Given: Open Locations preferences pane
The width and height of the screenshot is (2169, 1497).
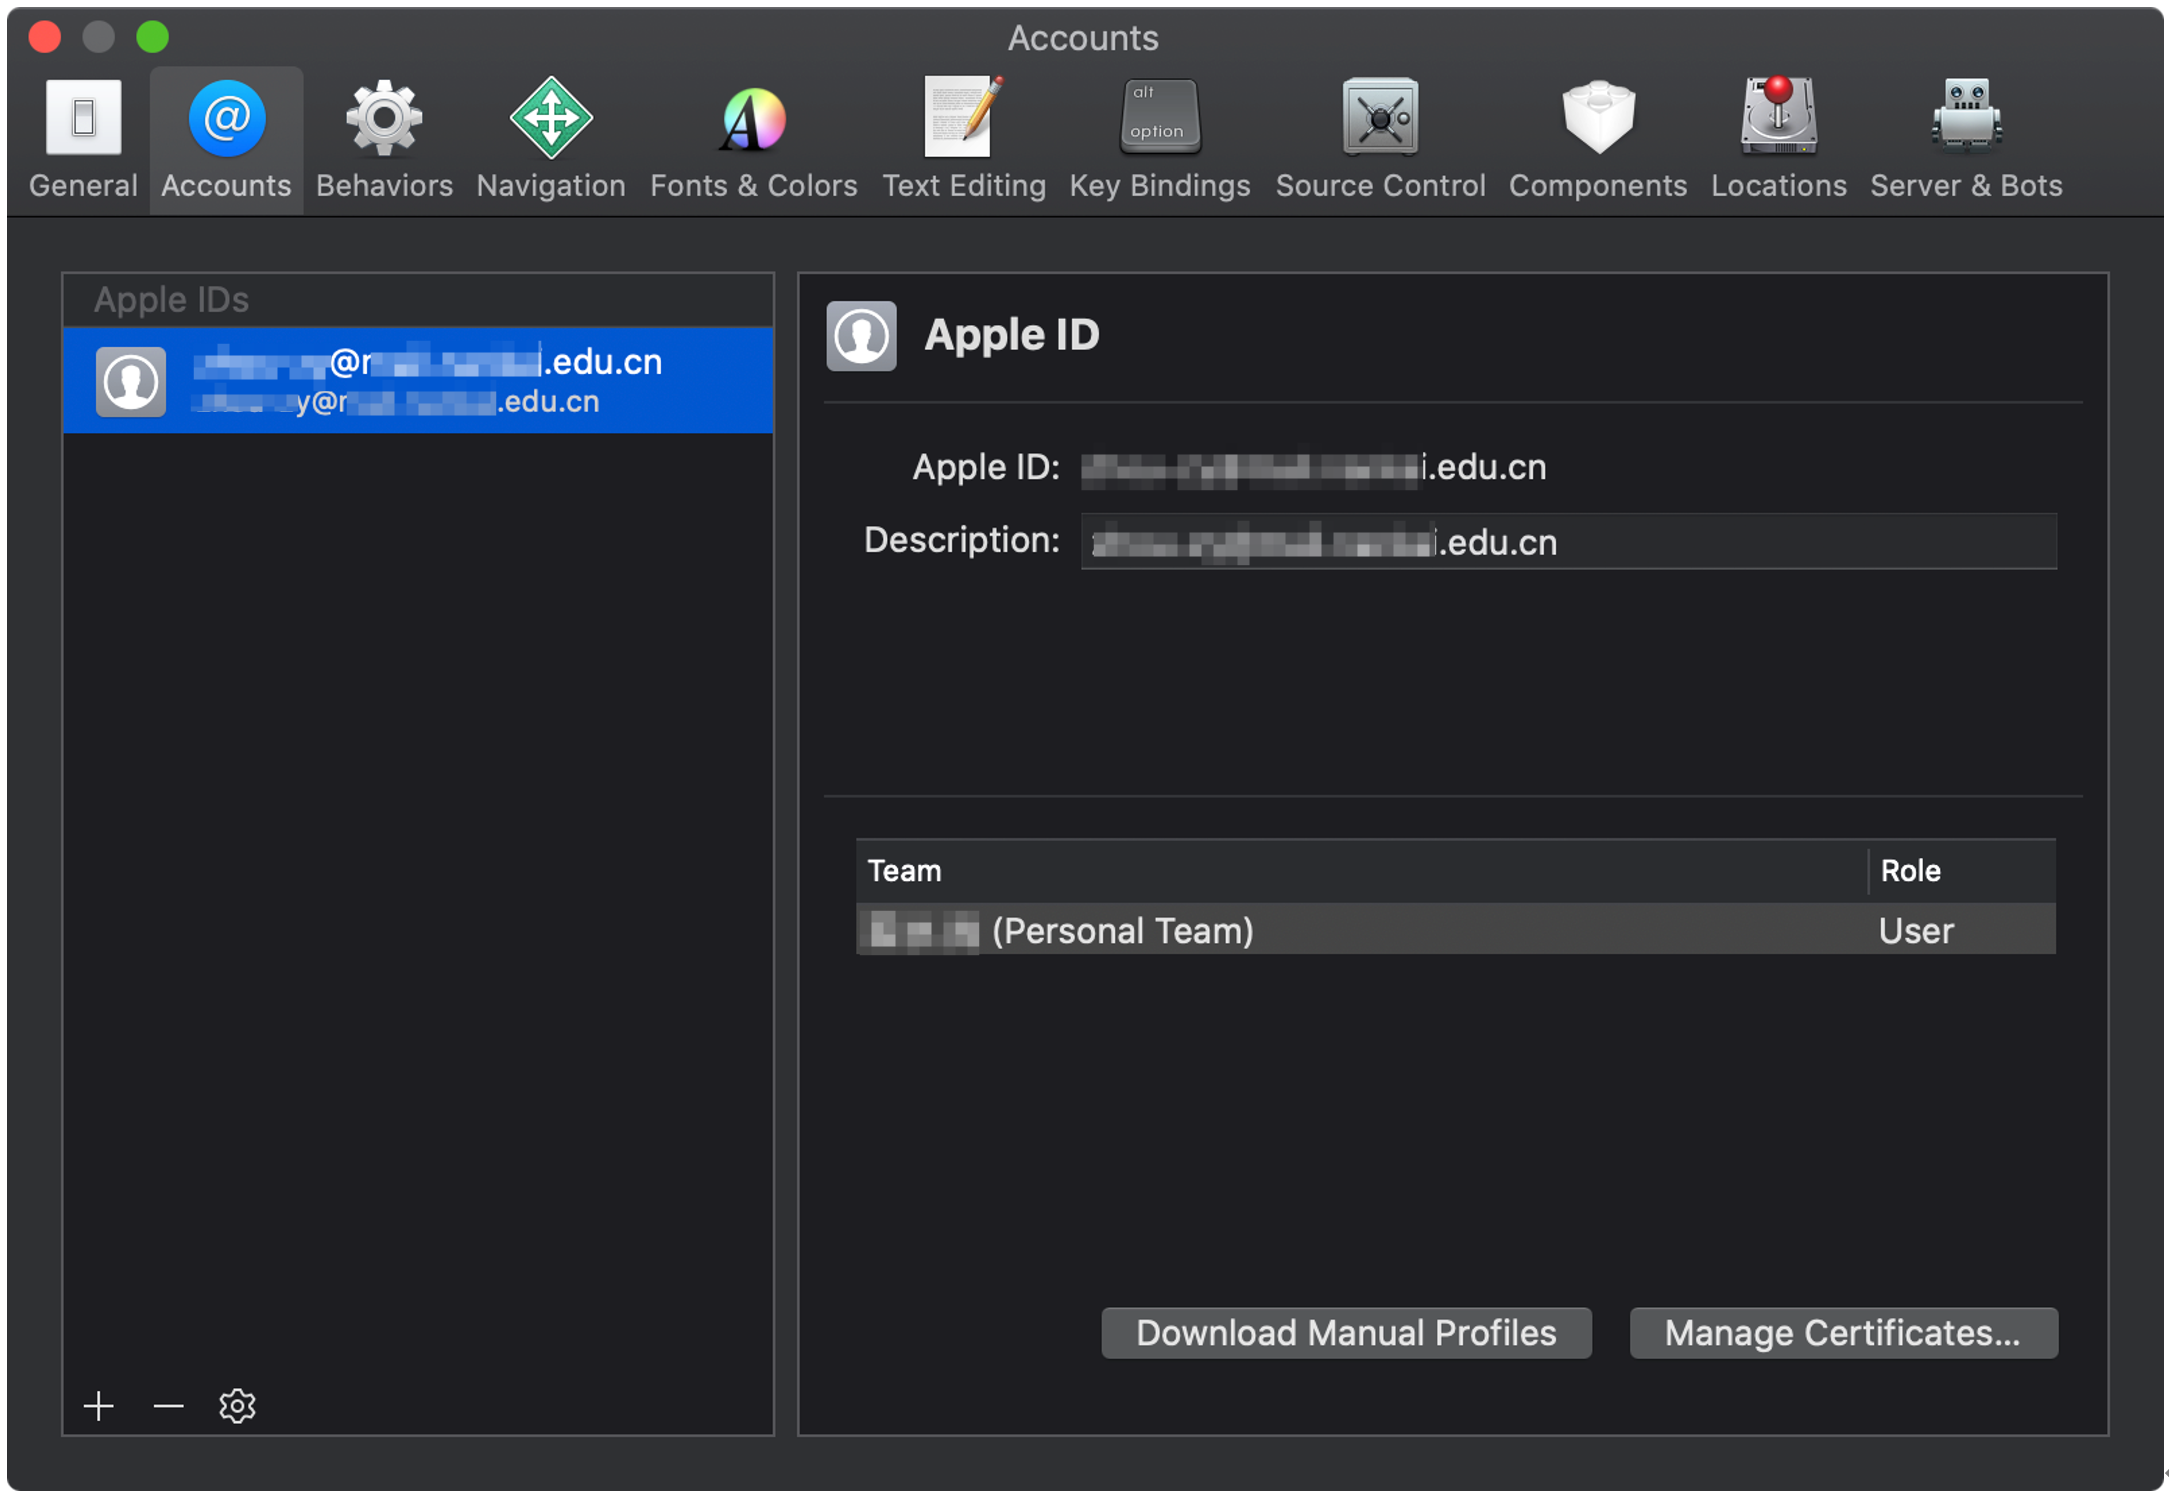Looking at the screenshot, I should pos(1778,140).
